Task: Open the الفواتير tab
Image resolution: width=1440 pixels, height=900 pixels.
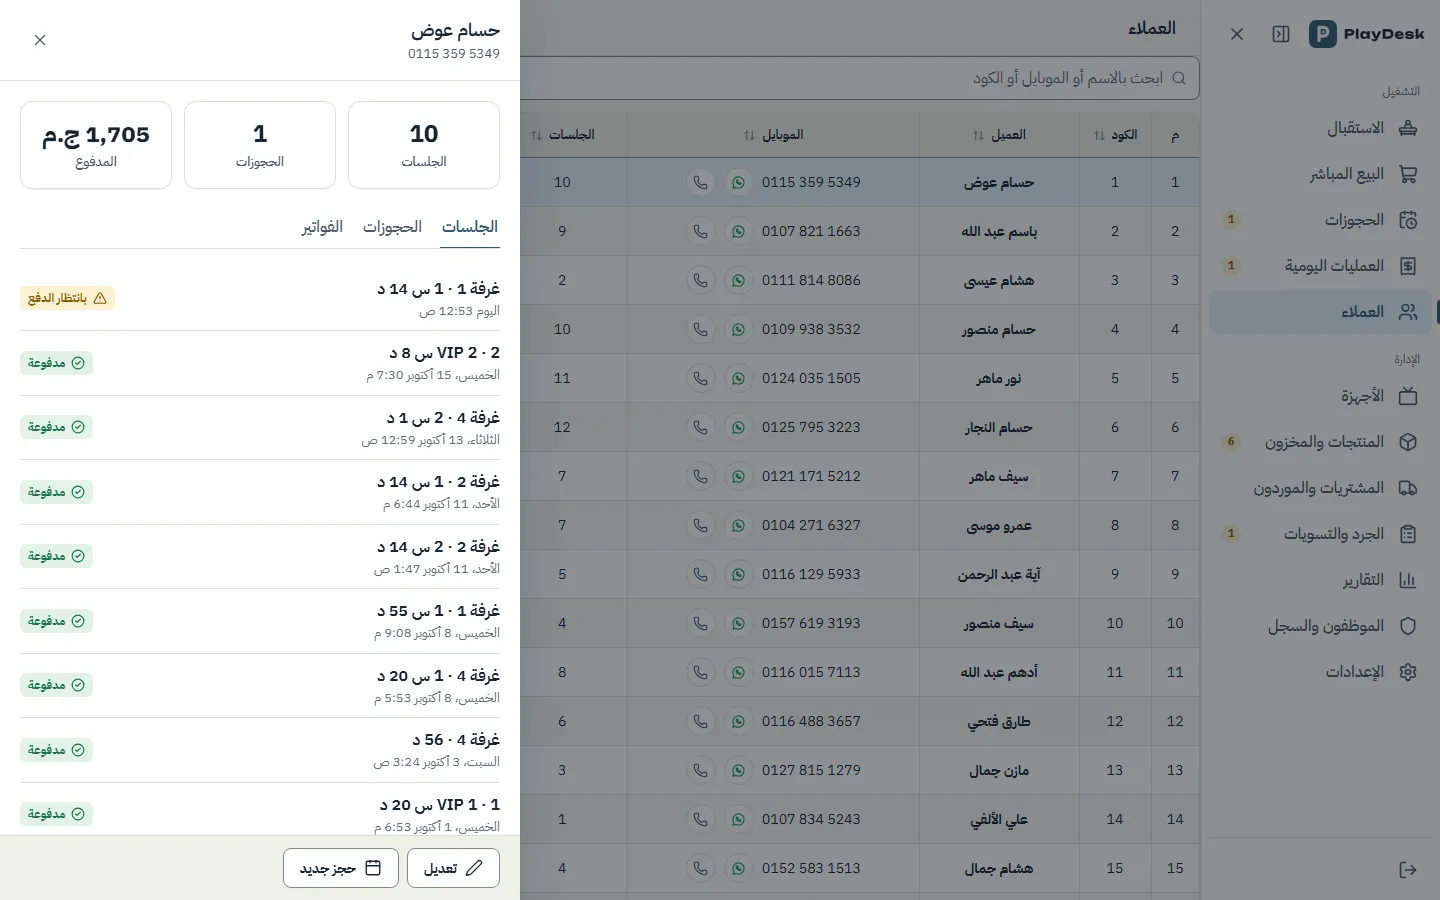Action: [x=322, y=227]
